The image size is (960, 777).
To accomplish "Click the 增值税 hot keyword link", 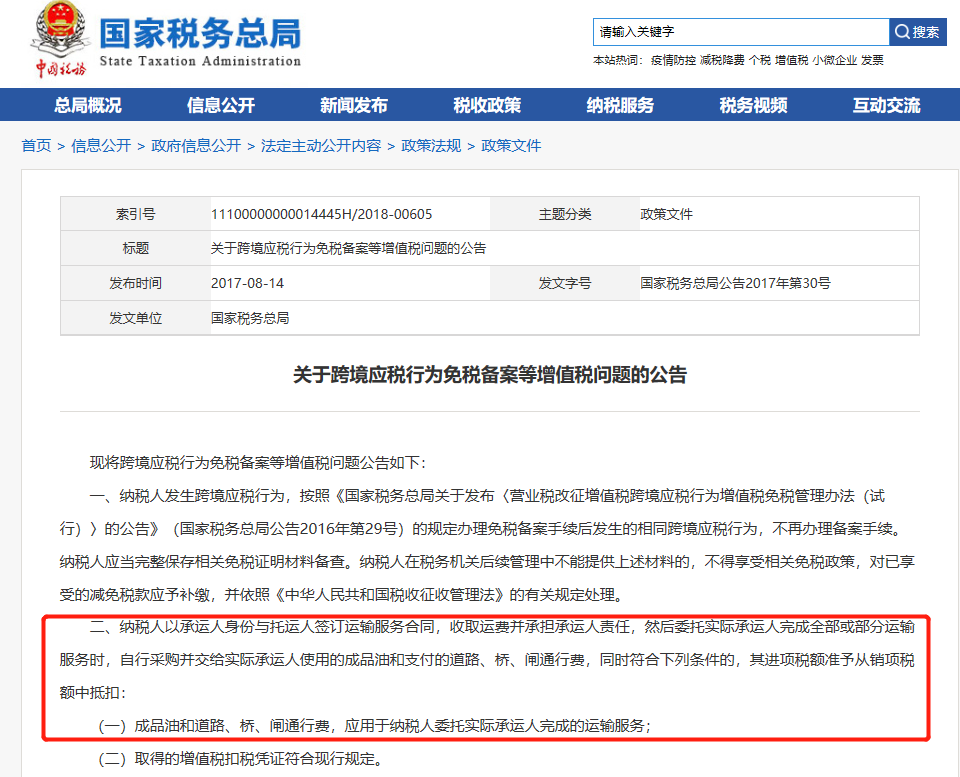I will pyautogui.click(x=791, y=60).
